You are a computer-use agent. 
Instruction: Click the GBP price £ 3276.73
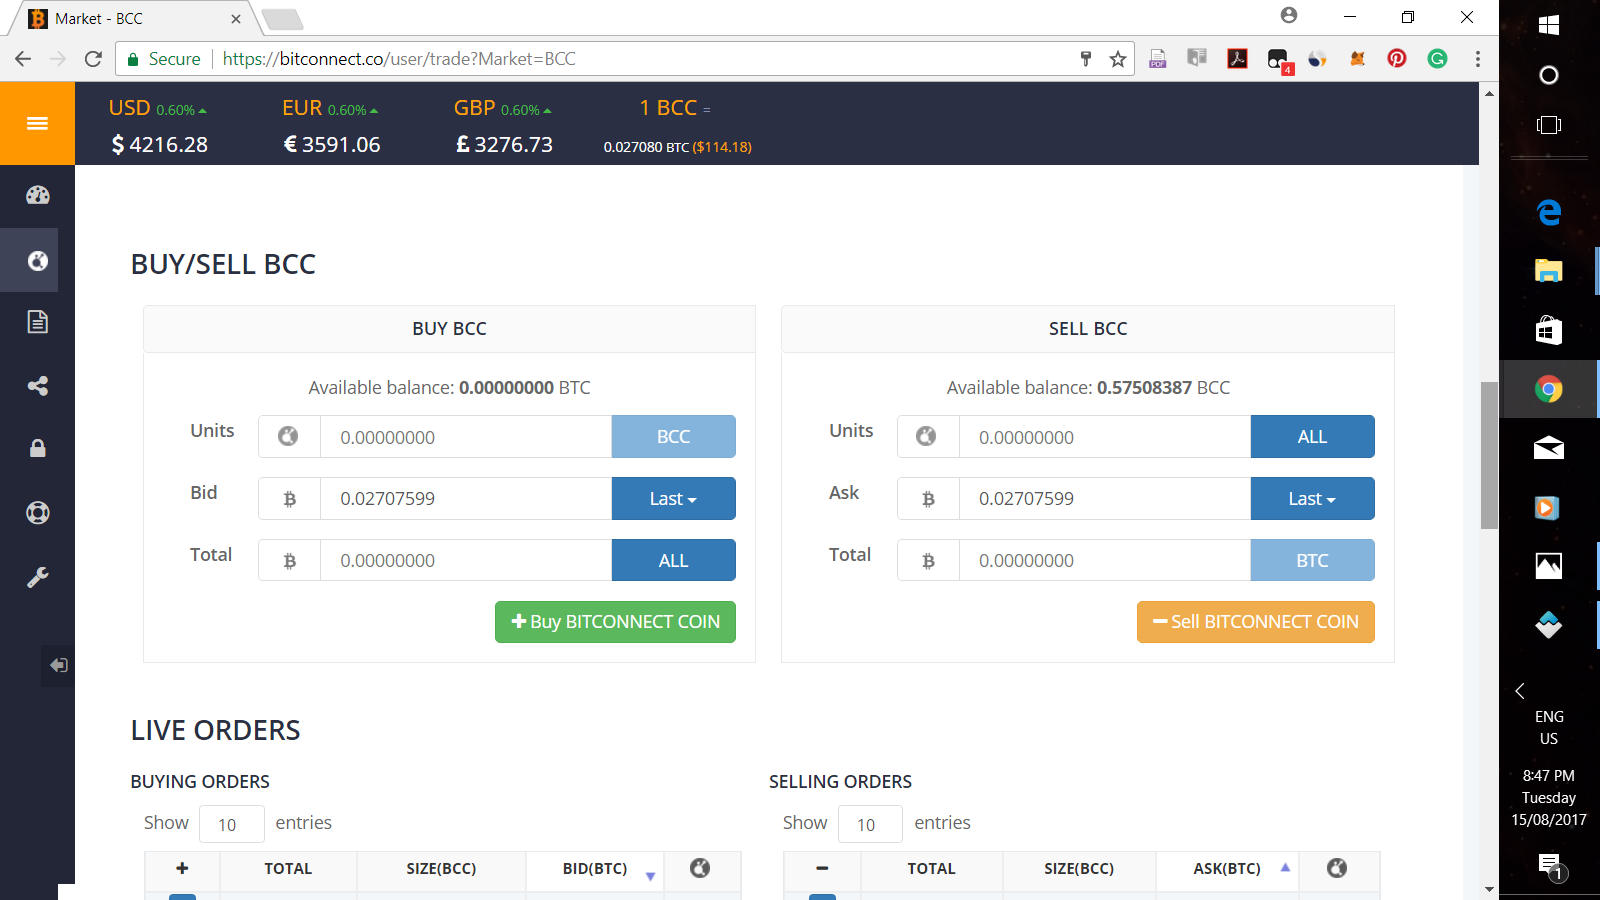[504, 145]
